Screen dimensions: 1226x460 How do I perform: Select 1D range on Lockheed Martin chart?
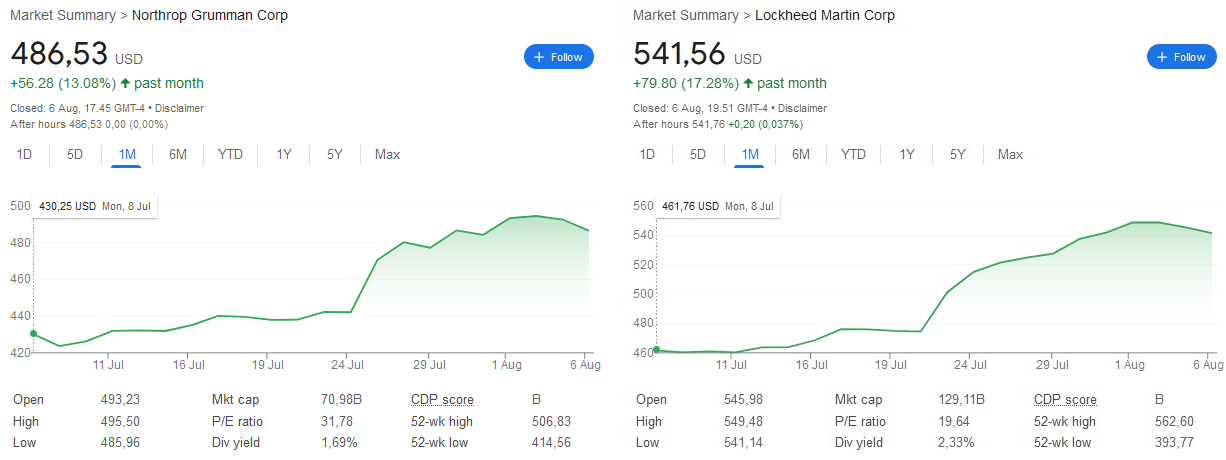point(647,154)
